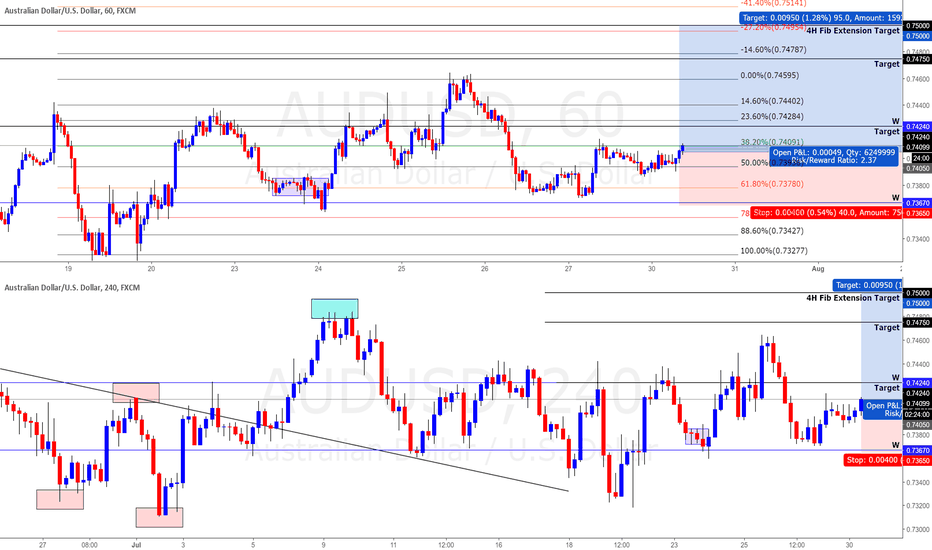Click the 0.74600 price scale tick on the 60 chart
The width and height of the screenshot is (932, 550).
(919, 79)
